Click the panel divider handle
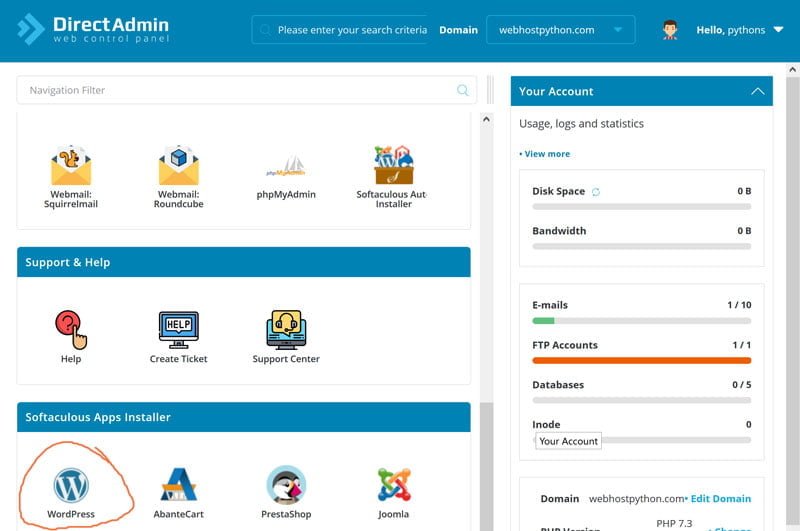The height and width of the screenshot is (531, 800). [x=490, y=90]
